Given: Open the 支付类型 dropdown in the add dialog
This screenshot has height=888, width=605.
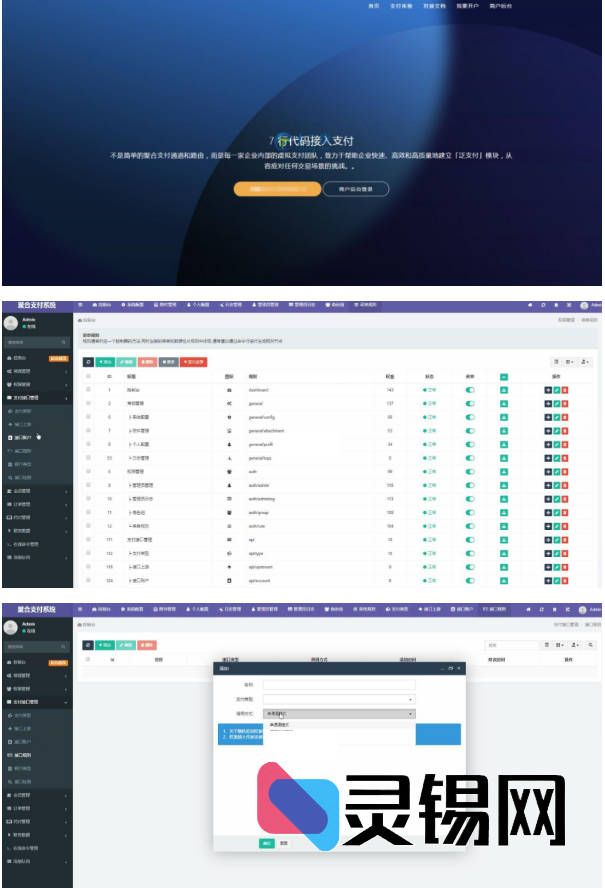Looking at the screenshot, I should (339, 699).
